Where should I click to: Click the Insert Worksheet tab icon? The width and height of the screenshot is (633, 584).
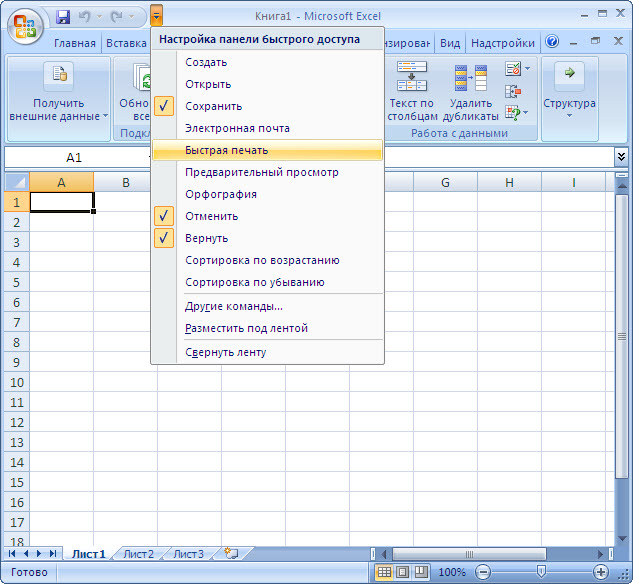click(232, 553)
